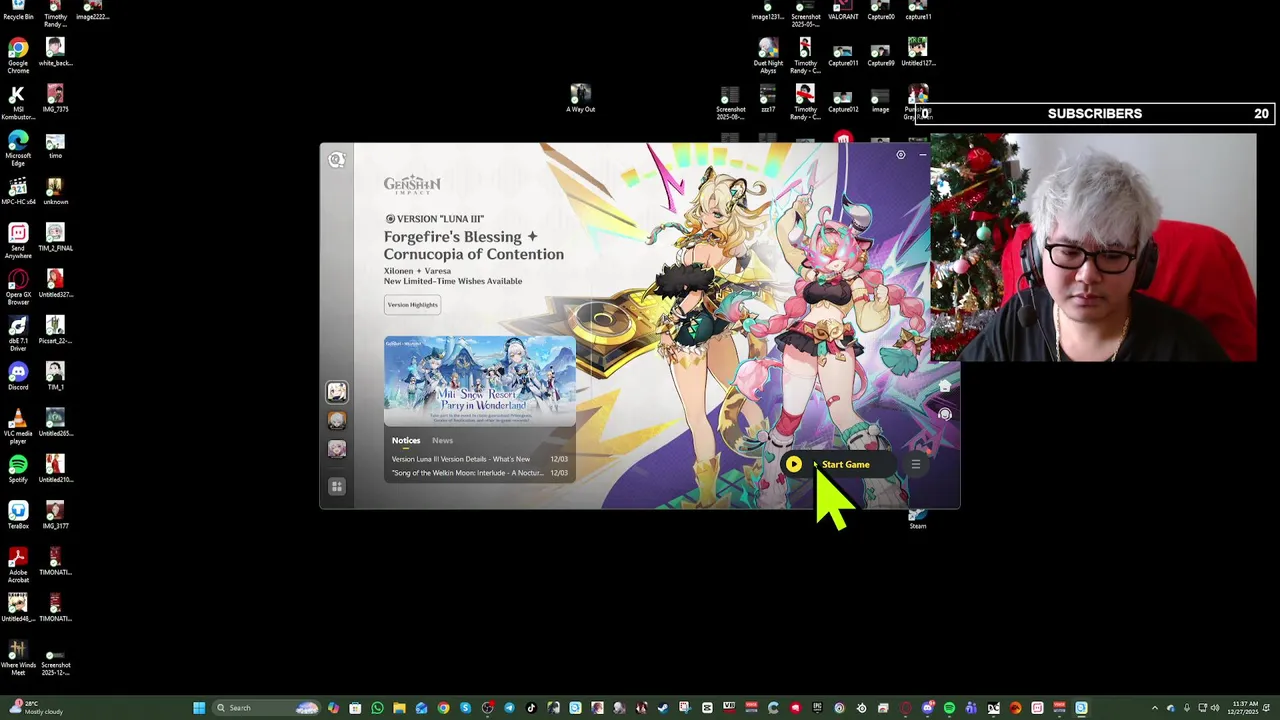Select the zzz17 desktop file
The image size is (1280, 720).
coord(768,98)
